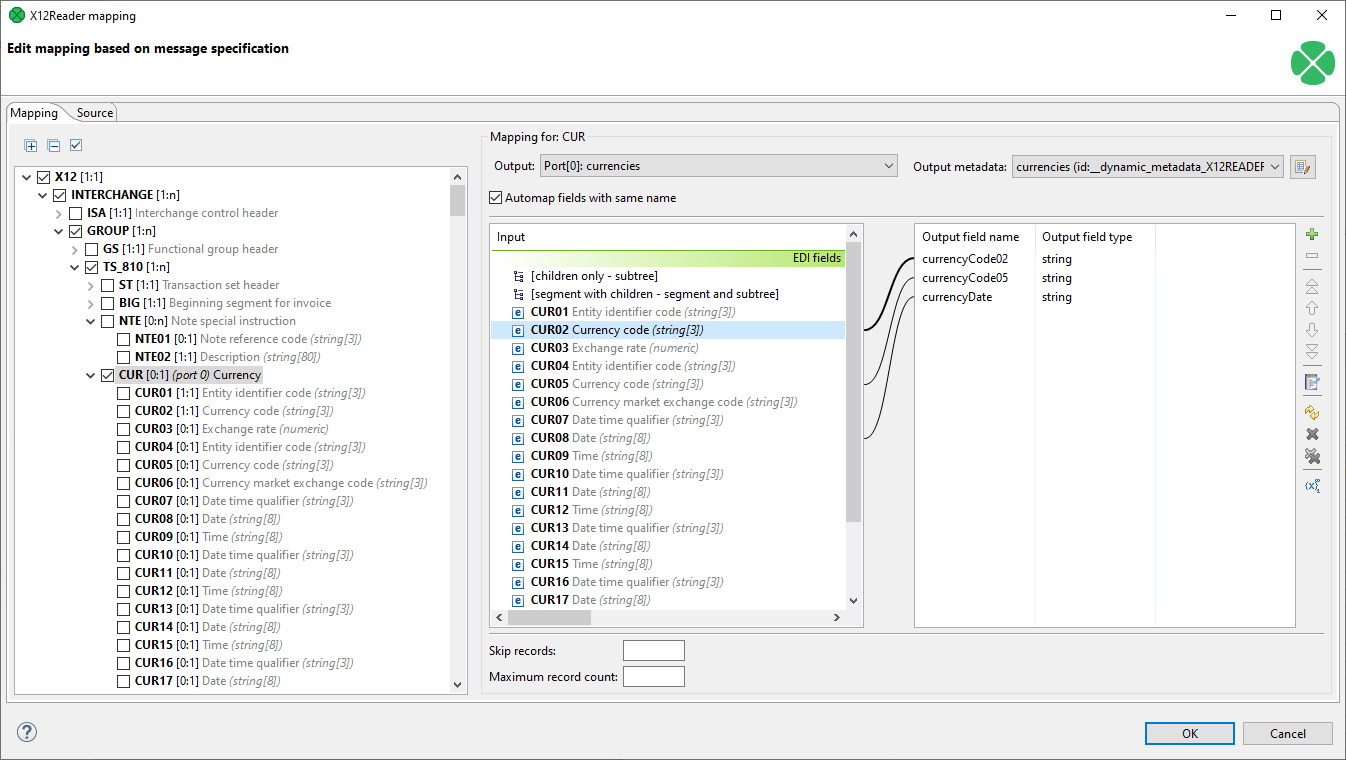The image size is (1346, 760).
Task: Switch to the Source tab
Action: (x=93, y=112)
